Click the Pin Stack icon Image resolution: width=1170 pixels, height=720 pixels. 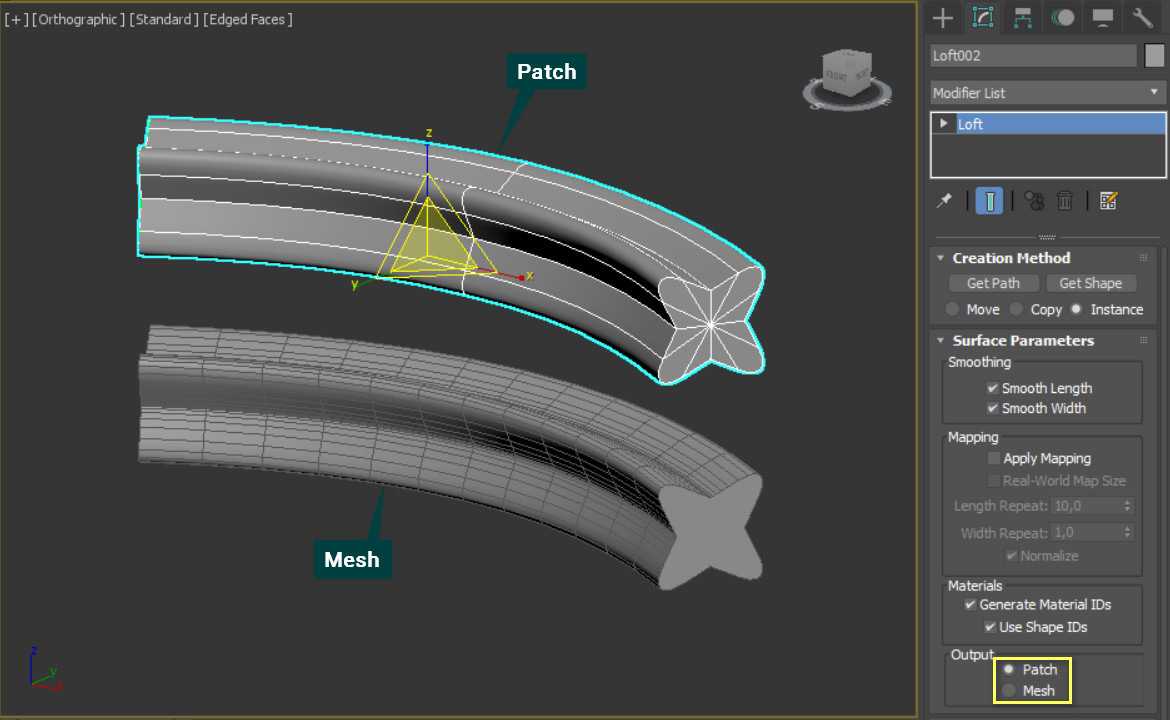[x=944, y=201]
